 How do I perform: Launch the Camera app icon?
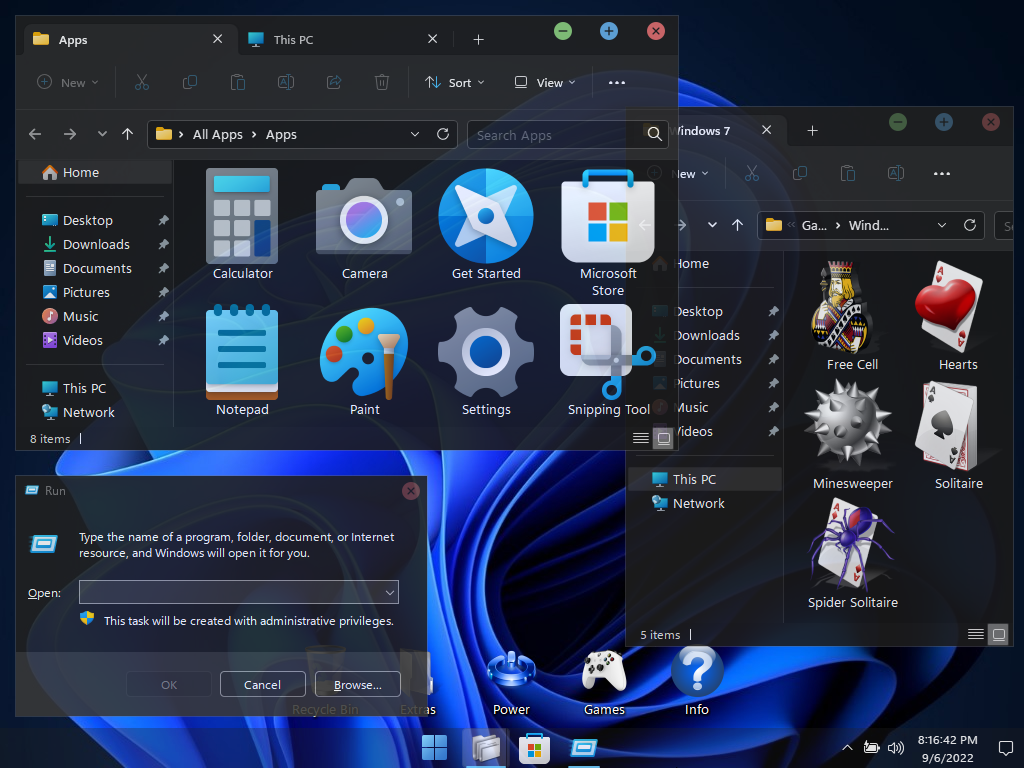pyautogui.click(x=364, y=216)
